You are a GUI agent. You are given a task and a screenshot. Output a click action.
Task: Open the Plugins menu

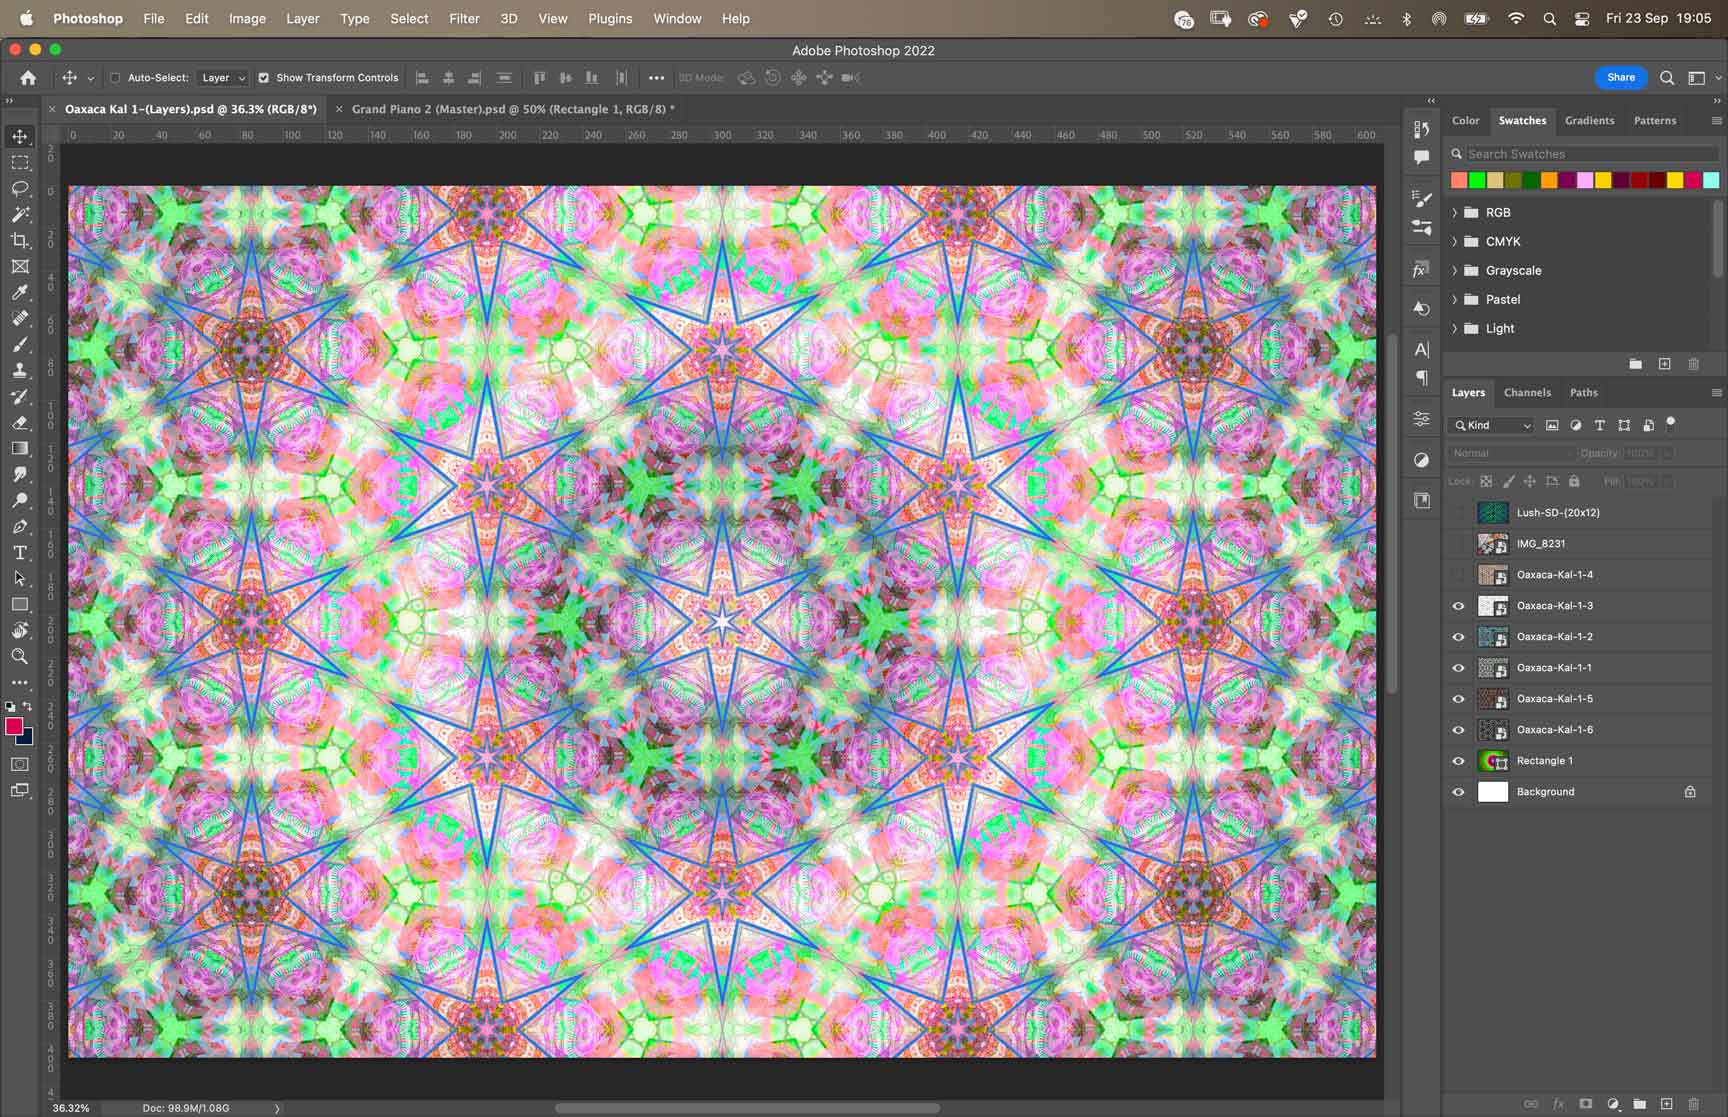[x=610, y=18]
